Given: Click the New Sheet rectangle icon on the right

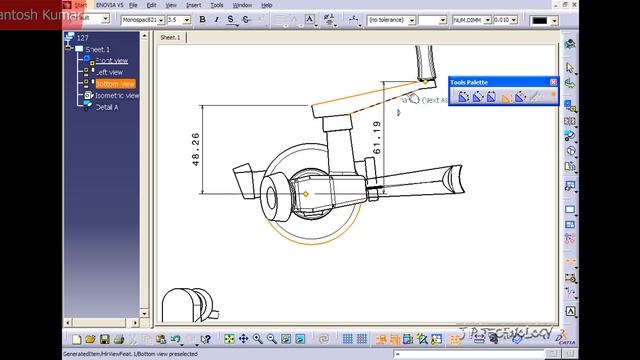Looking at the screenshot, I should 570,210.
